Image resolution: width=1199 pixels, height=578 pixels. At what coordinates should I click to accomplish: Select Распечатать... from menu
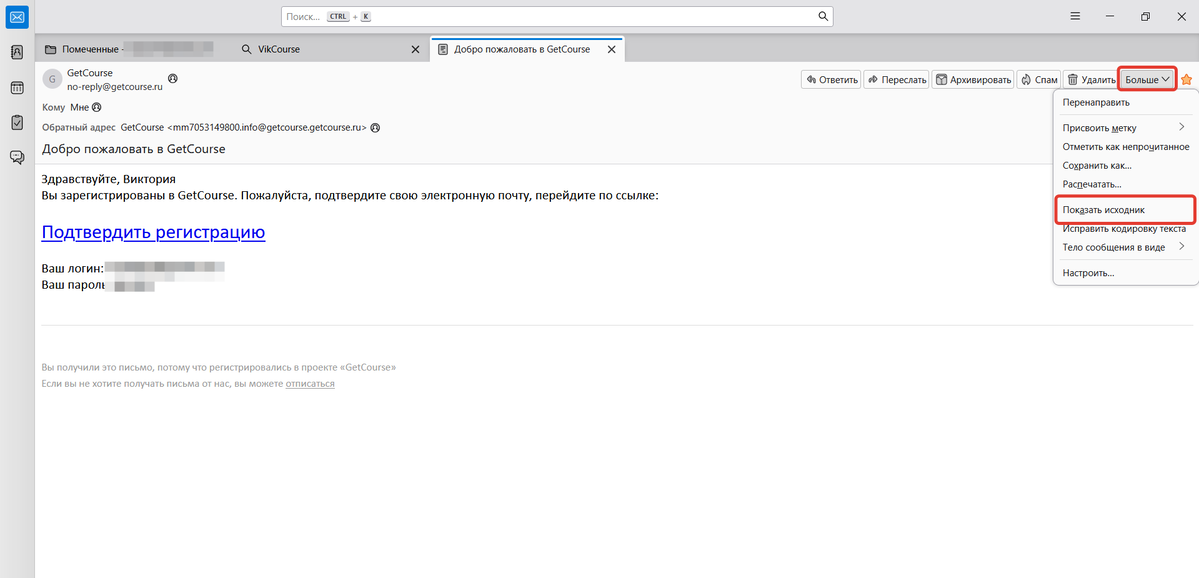coord(1126,184)
